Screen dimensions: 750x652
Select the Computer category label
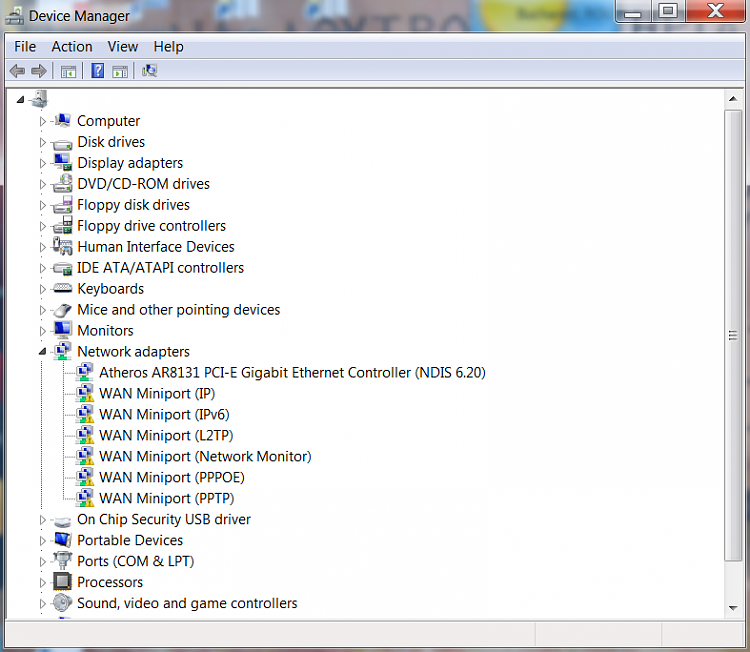(109, 121)
